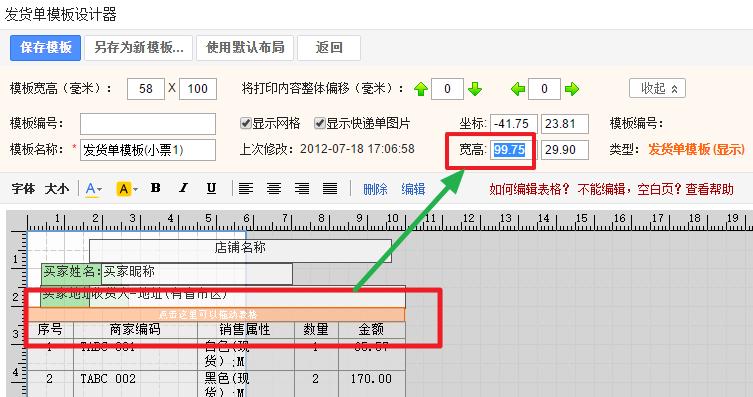Toggle 显示网格 checkbox

(x=245, y=123)
